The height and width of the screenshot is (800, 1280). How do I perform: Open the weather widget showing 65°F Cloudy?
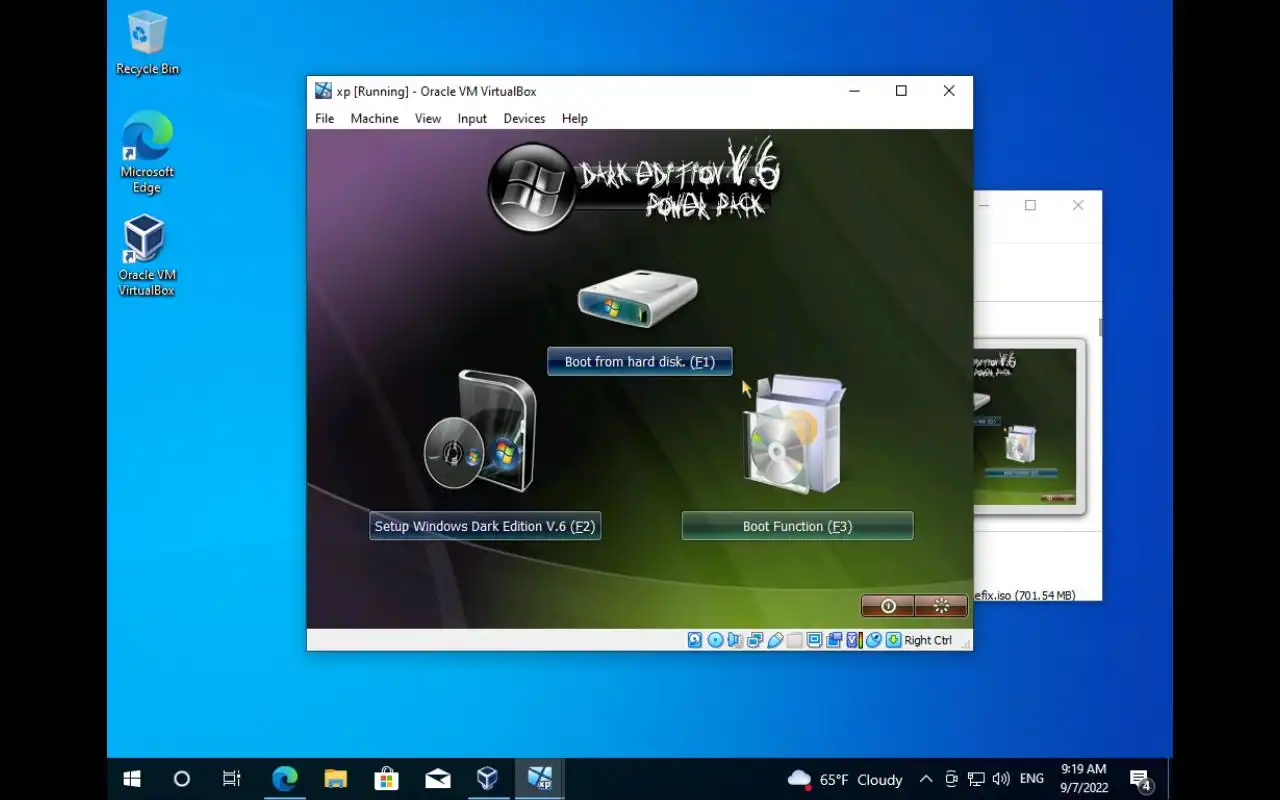tap(845, 779)
